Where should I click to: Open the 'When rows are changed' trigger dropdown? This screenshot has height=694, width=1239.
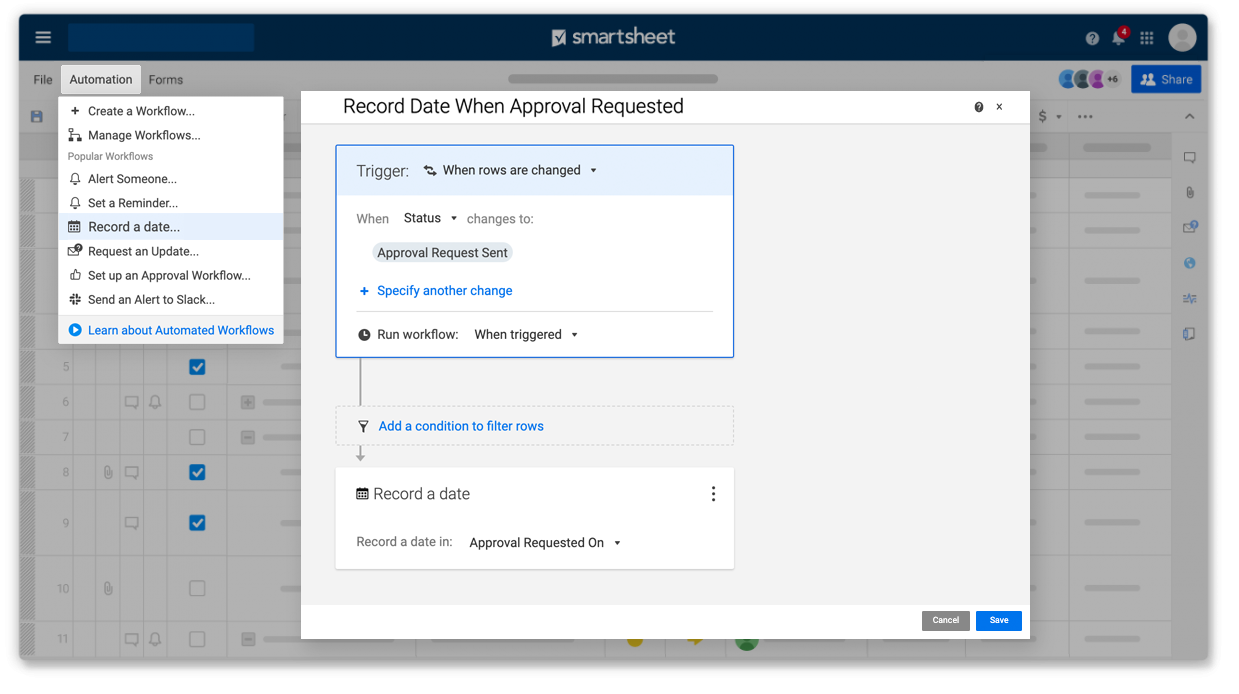pyautogui.click(x=511, y=170)
